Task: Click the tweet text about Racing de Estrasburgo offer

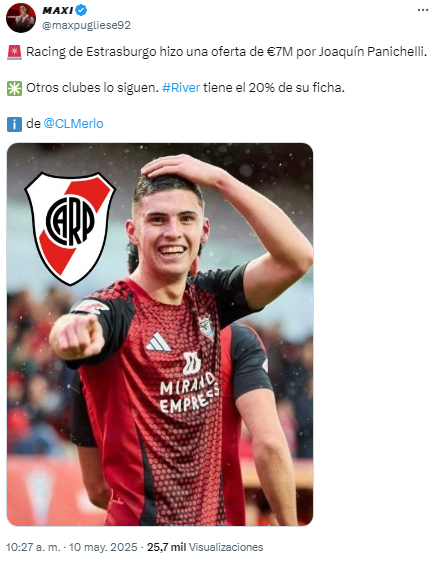Action: [x=227, y=52]
